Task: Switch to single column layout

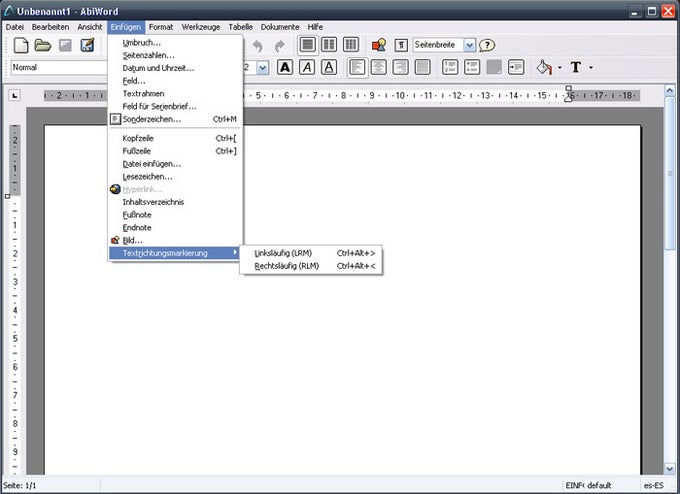Action: click(307, 45)
